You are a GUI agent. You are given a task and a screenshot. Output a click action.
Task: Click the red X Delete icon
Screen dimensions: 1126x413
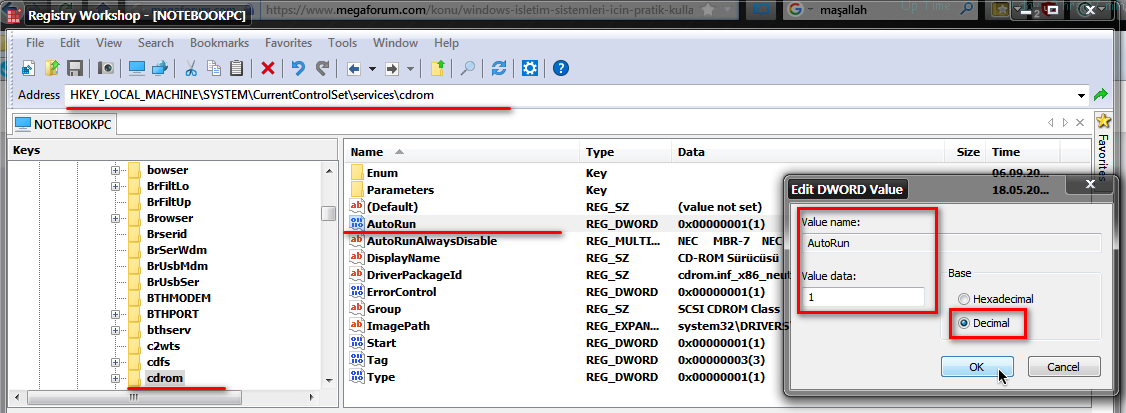click(268, 68)
